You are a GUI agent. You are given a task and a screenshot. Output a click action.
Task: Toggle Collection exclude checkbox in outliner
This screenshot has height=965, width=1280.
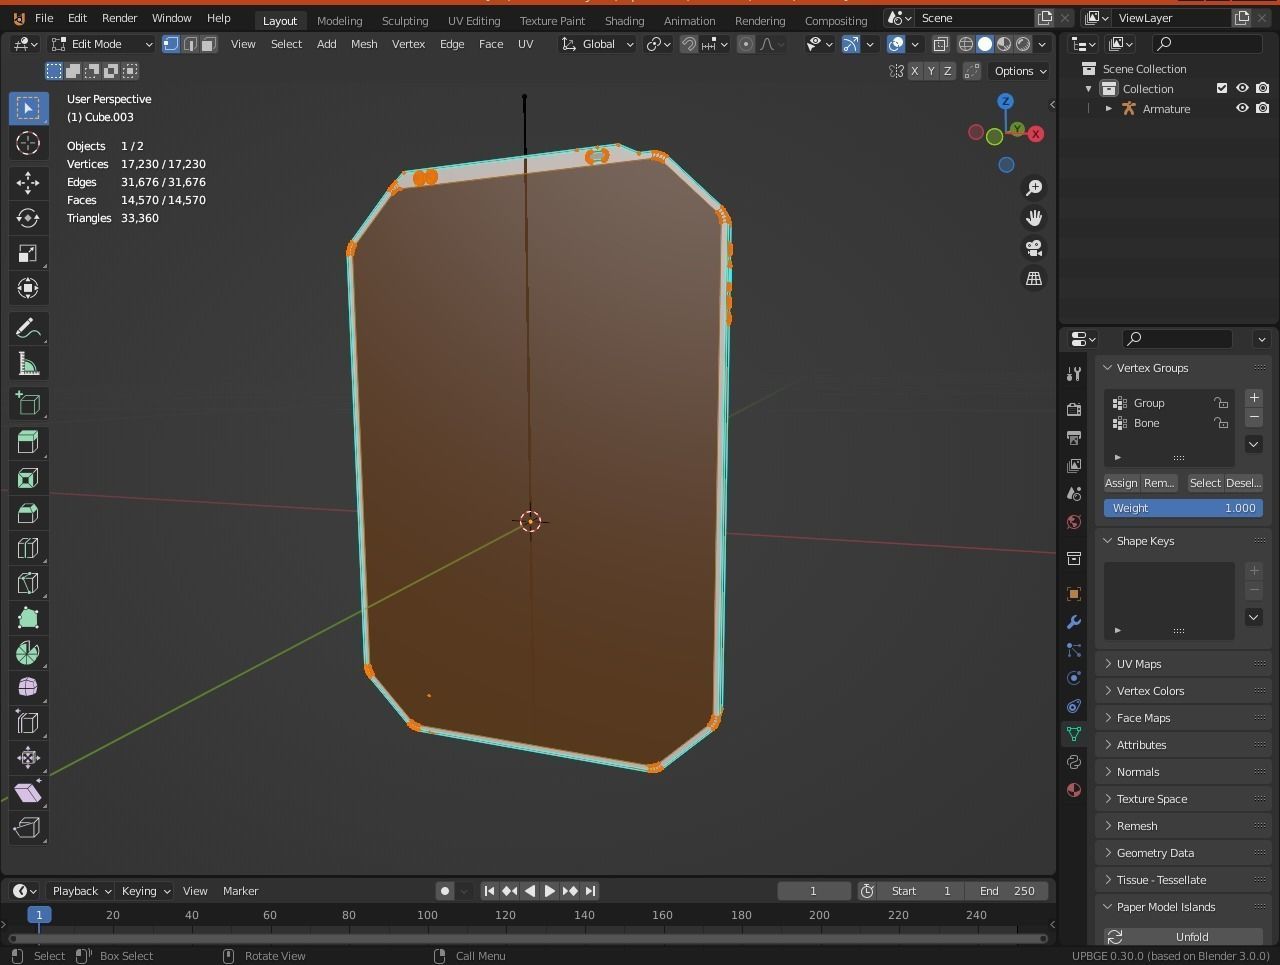[1221, 88]
